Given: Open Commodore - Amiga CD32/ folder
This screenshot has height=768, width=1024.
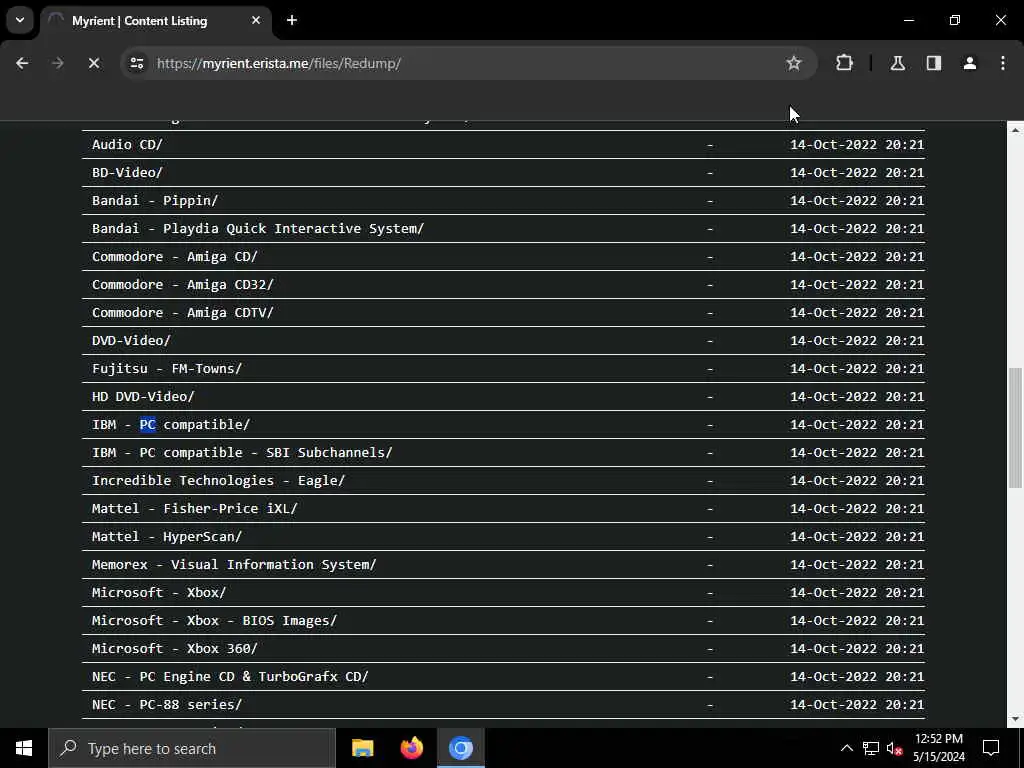Looking at the screenshot, I should tap(183, 285).
